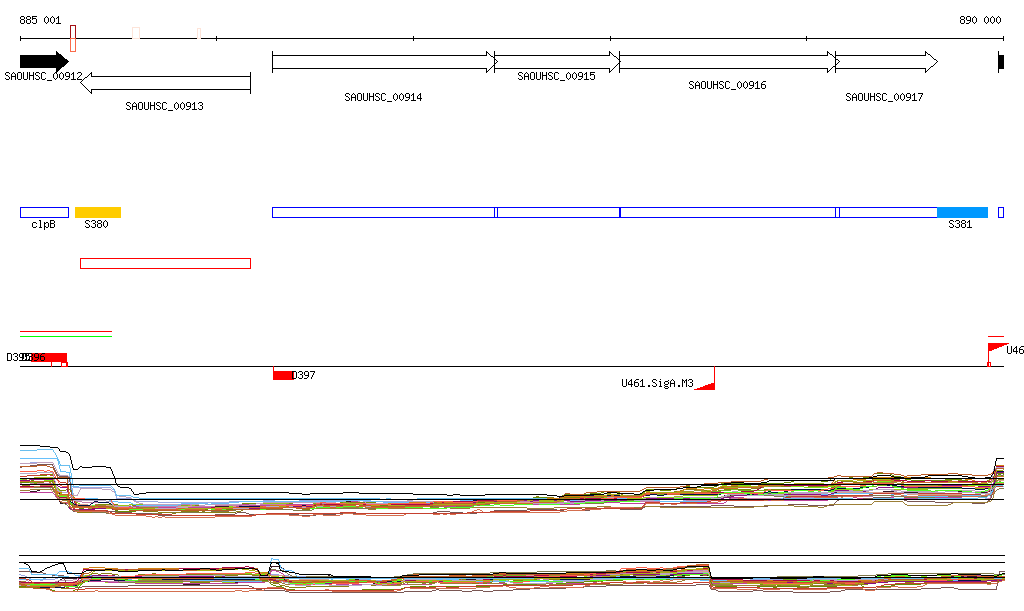Click the solid blue S381 segment

[x=963, y=212]
